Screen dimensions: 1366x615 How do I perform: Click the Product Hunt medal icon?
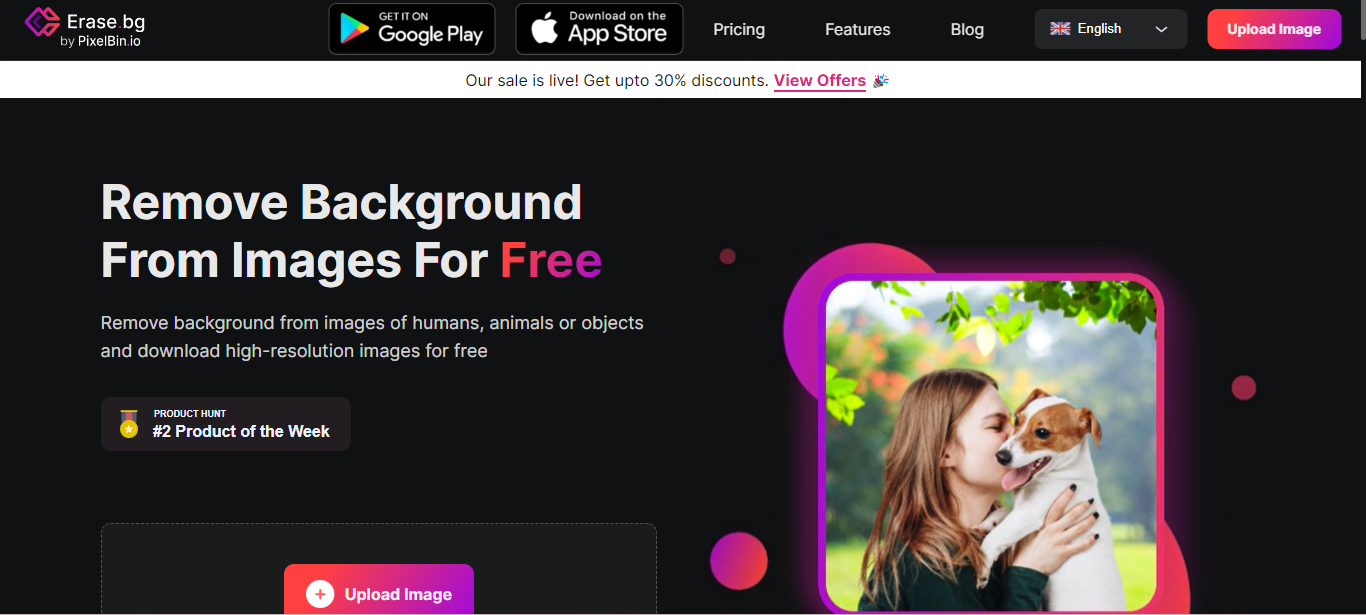pyautogui.click(x=129, y=424)
